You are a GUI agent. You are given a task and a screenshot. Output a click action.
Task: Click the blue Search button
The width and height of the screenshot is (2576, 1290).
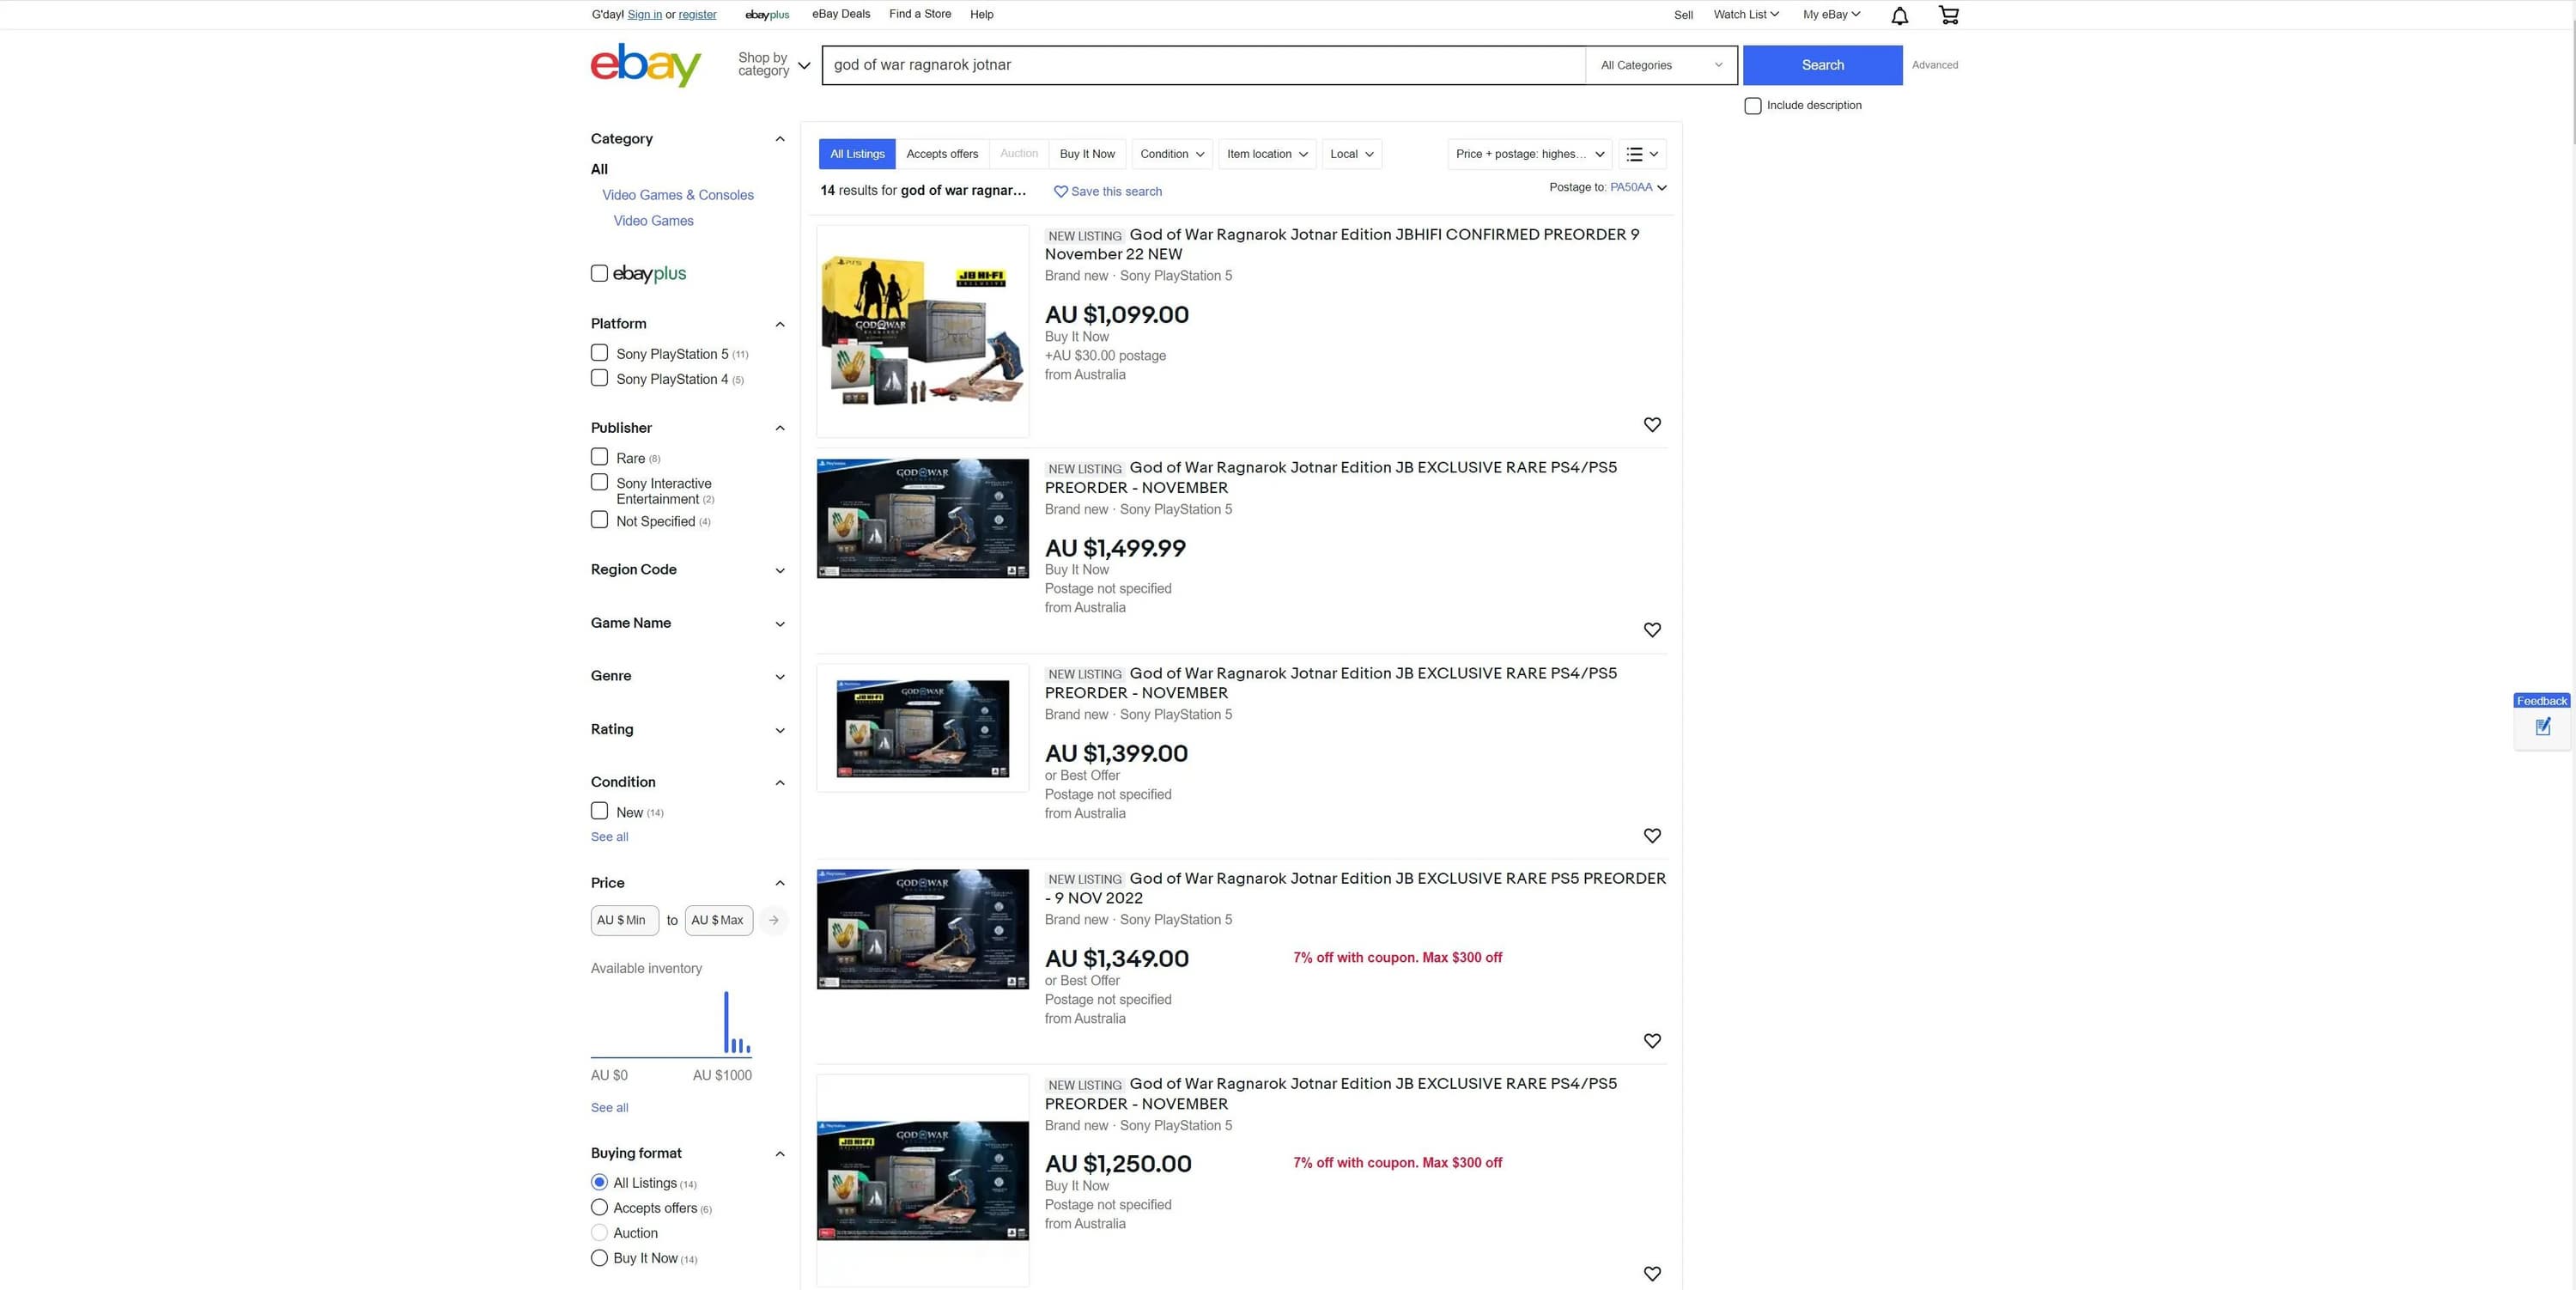[1822, 65]
